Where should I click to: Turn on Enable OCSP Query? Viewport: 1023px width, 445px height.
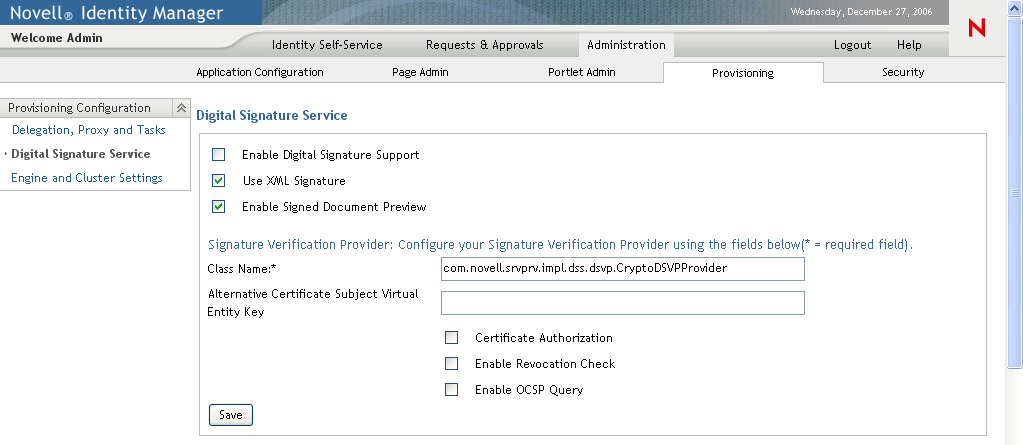point(452,390)
